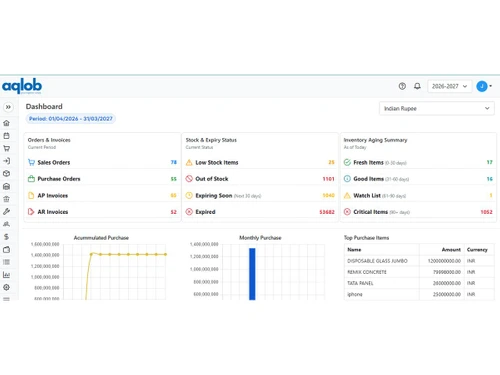Click the Sales Orders cart icon
The height and width of the screenshot is (375, 500).
[31, 162]
